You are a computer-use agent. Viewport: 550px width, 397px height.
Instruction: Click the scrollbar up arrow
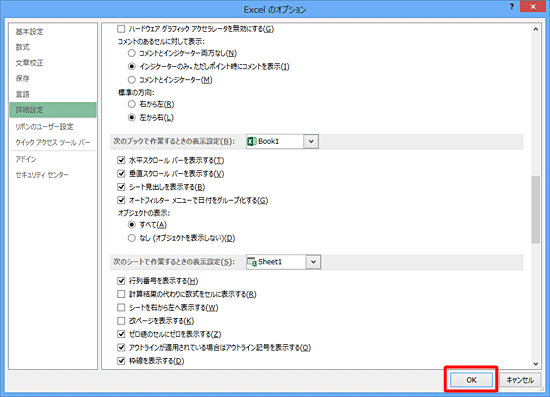536,29
